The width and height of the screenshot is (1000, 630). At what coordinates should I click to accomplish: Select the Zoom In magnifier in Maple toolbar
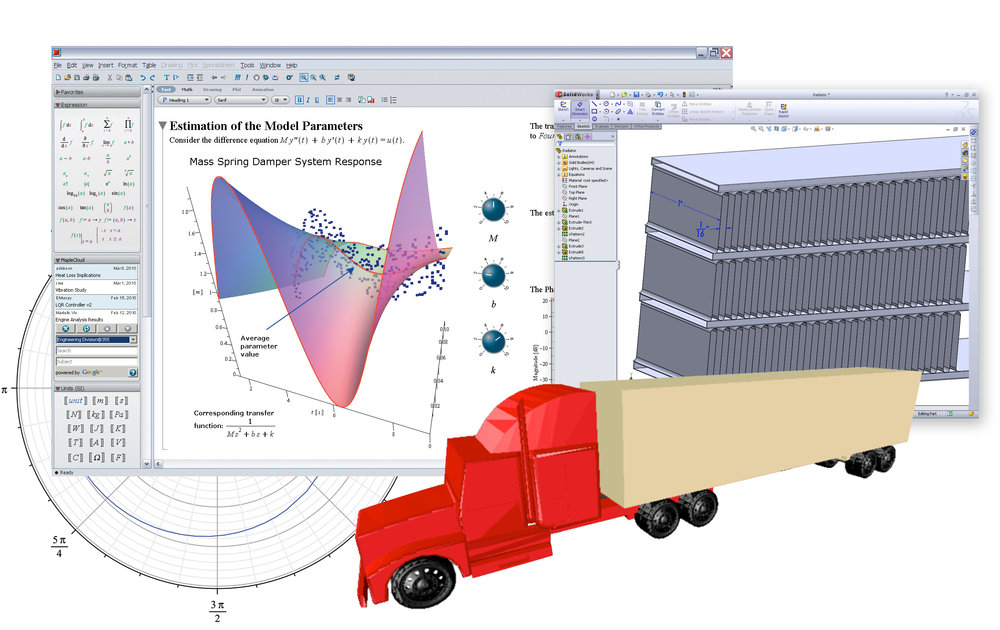click(x=313, y=75)
